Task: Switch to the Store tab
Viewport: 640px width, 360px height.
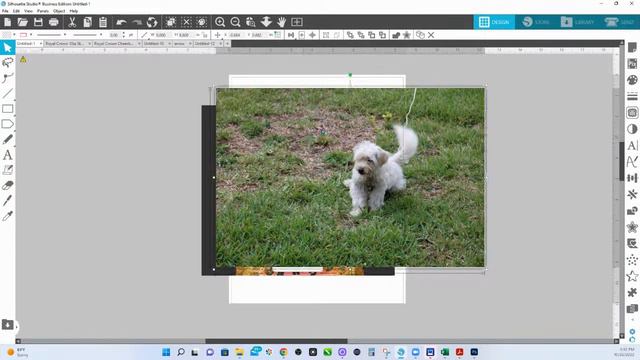Action: pos(536,22)
